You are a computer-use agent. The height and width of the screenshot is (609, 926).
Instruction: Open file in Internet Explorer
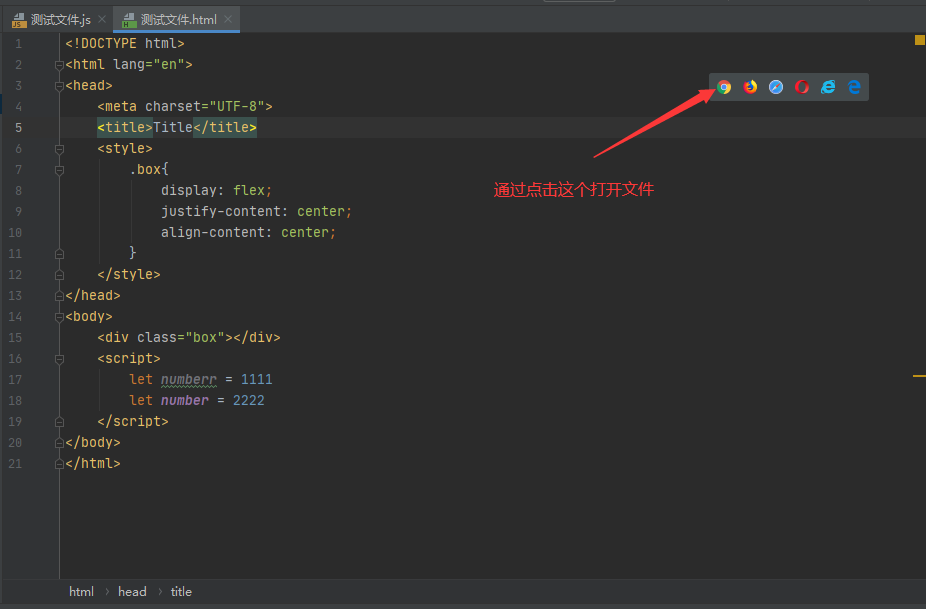point(828,87)
